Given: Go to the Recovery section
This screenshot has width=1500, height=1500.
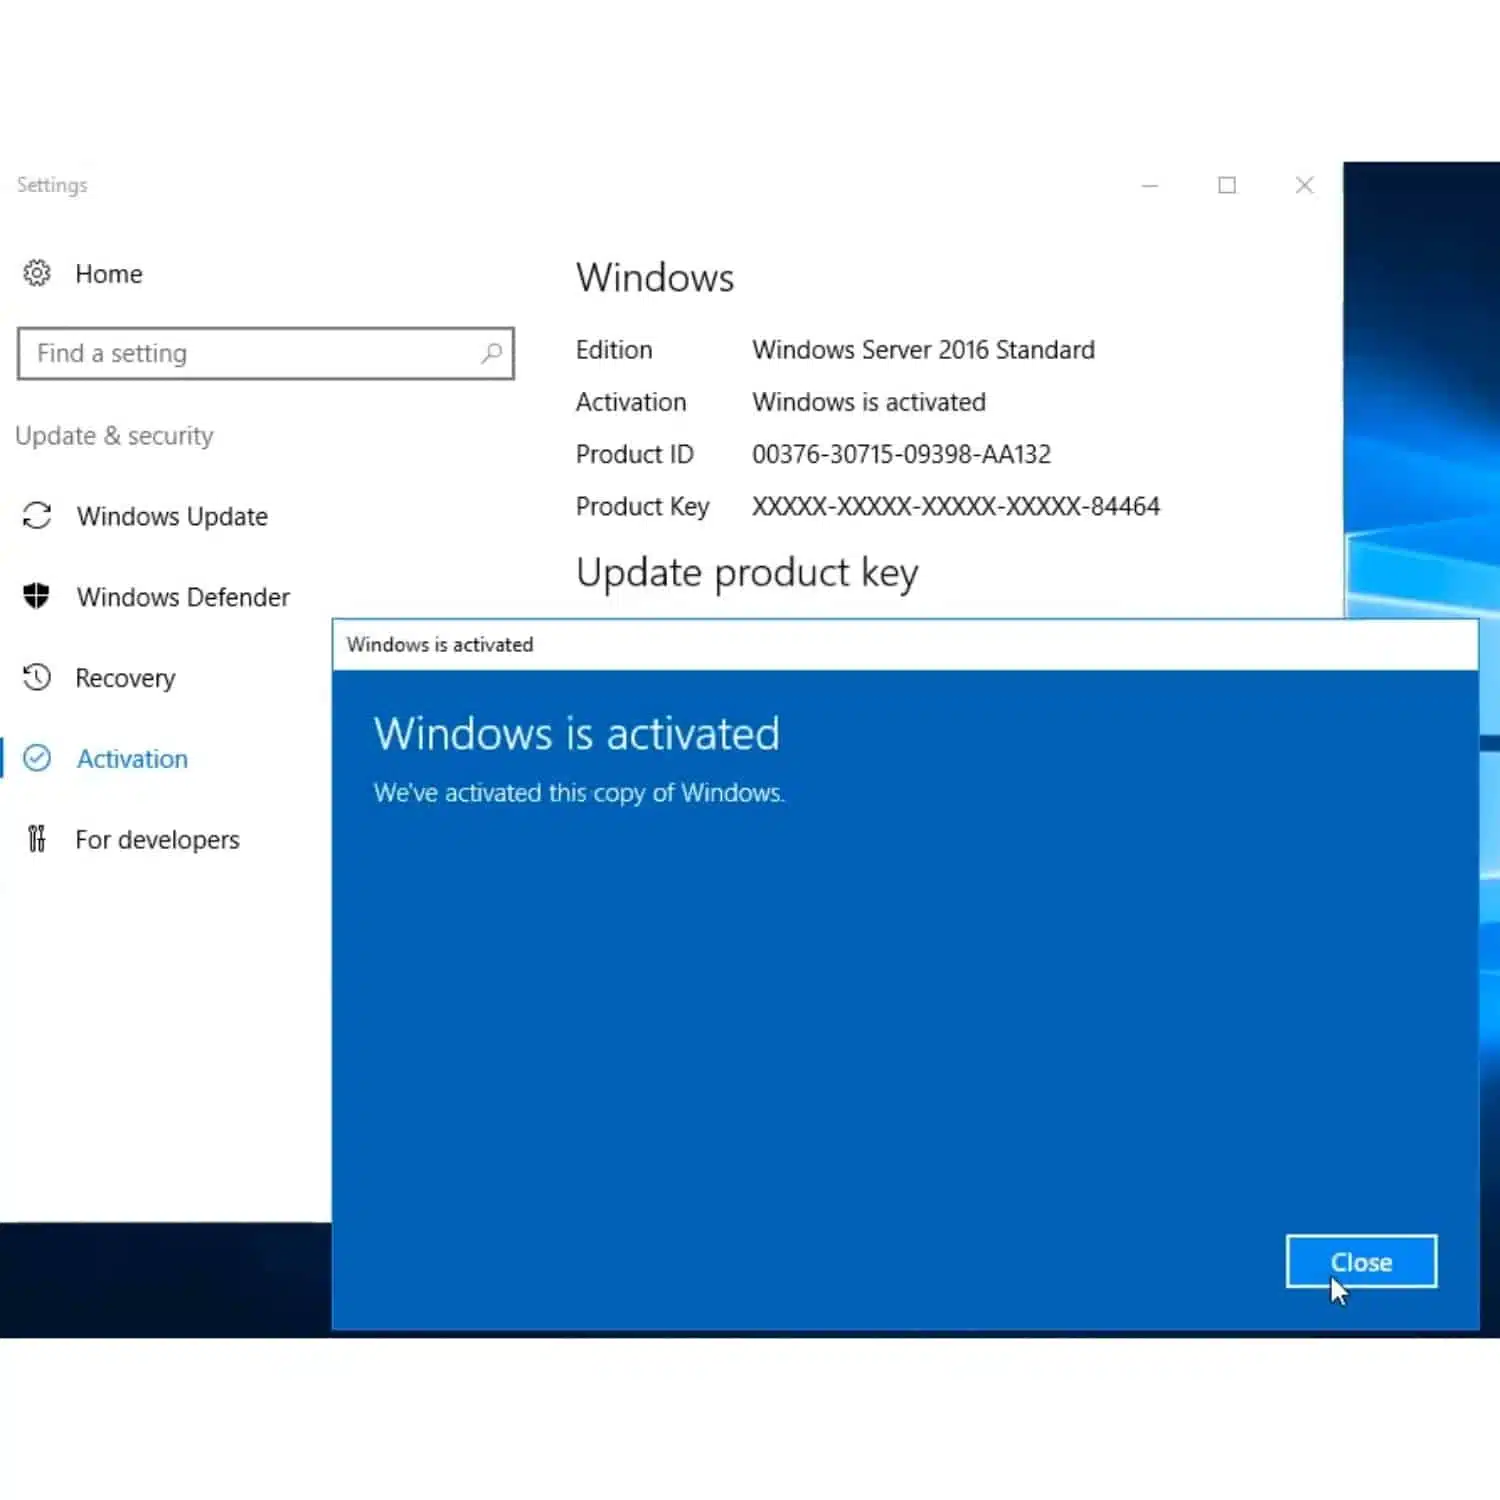Looking at the screenshot, I should [x=125, y=678].
